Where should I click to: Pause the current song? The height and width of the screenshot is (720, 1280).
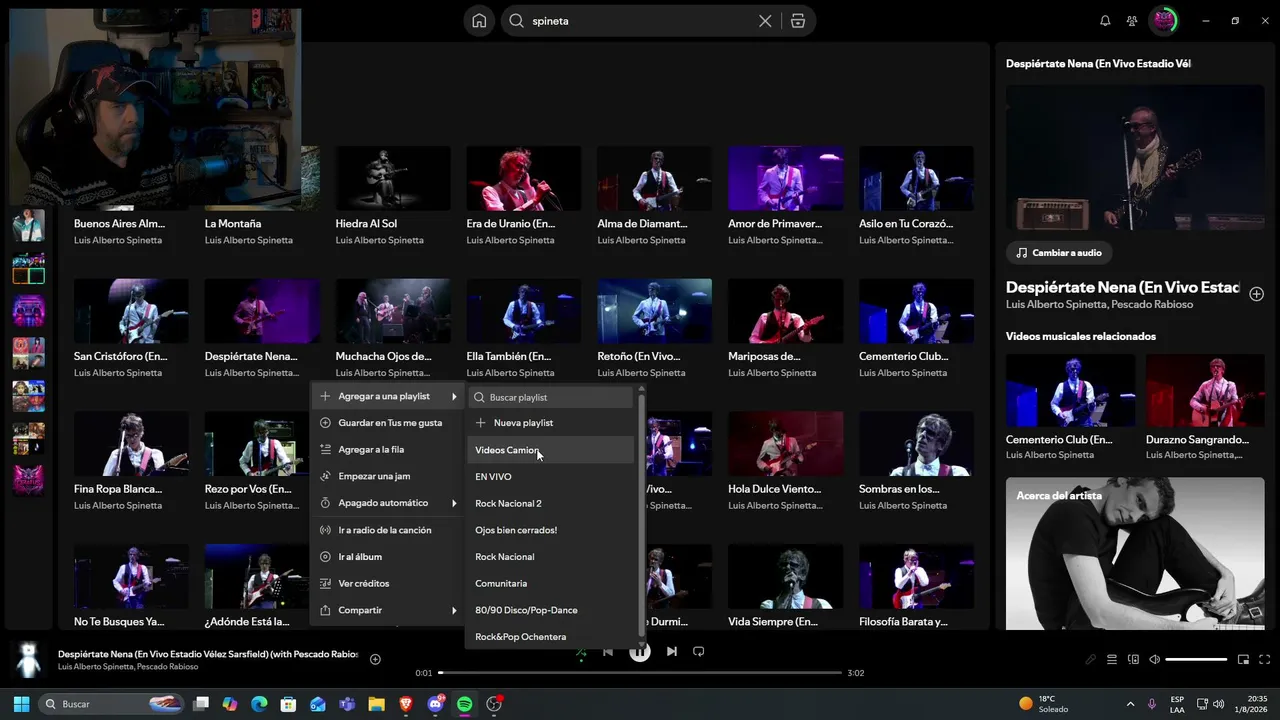point(640,652)
